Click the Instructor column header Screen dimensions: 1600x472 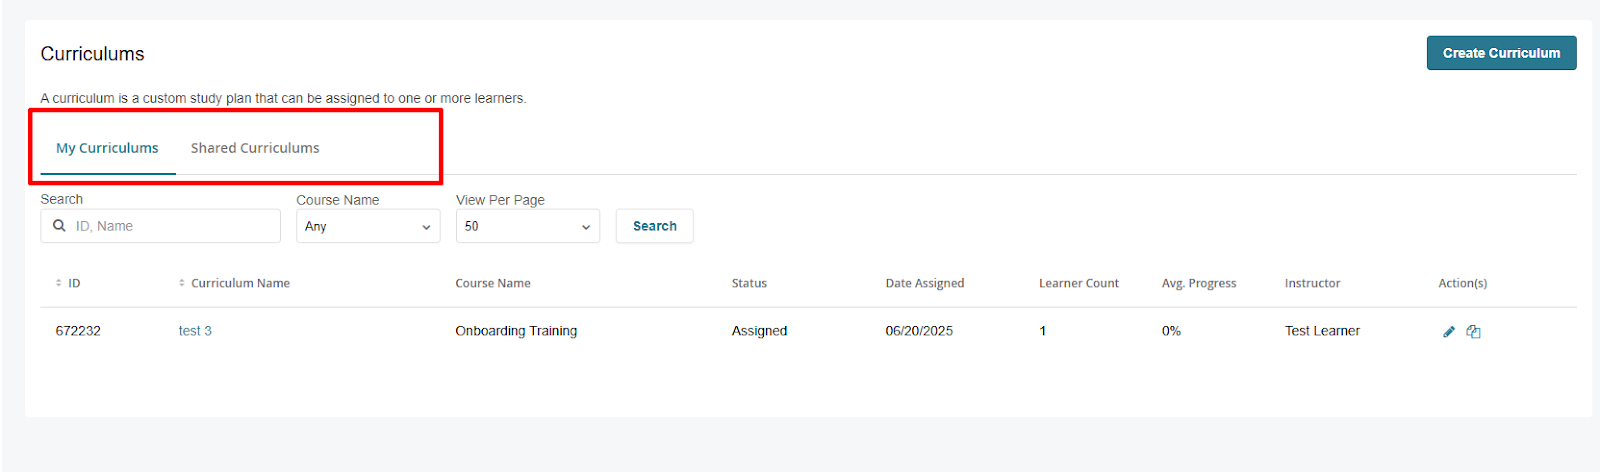point(1312,283)
